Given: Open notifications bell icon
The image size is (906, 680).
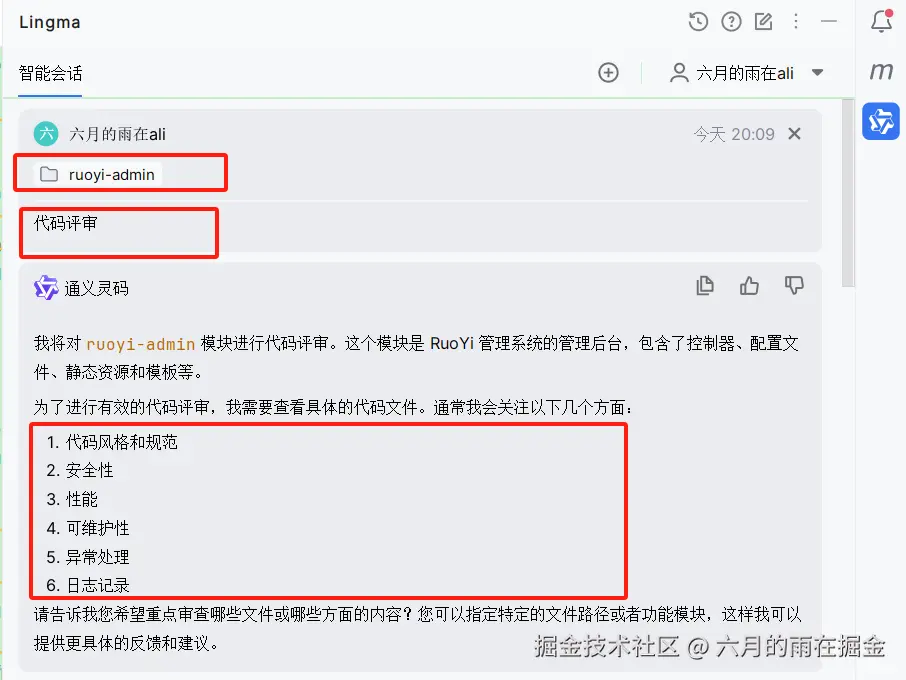Looking at the screenshot, I should 881,21.
